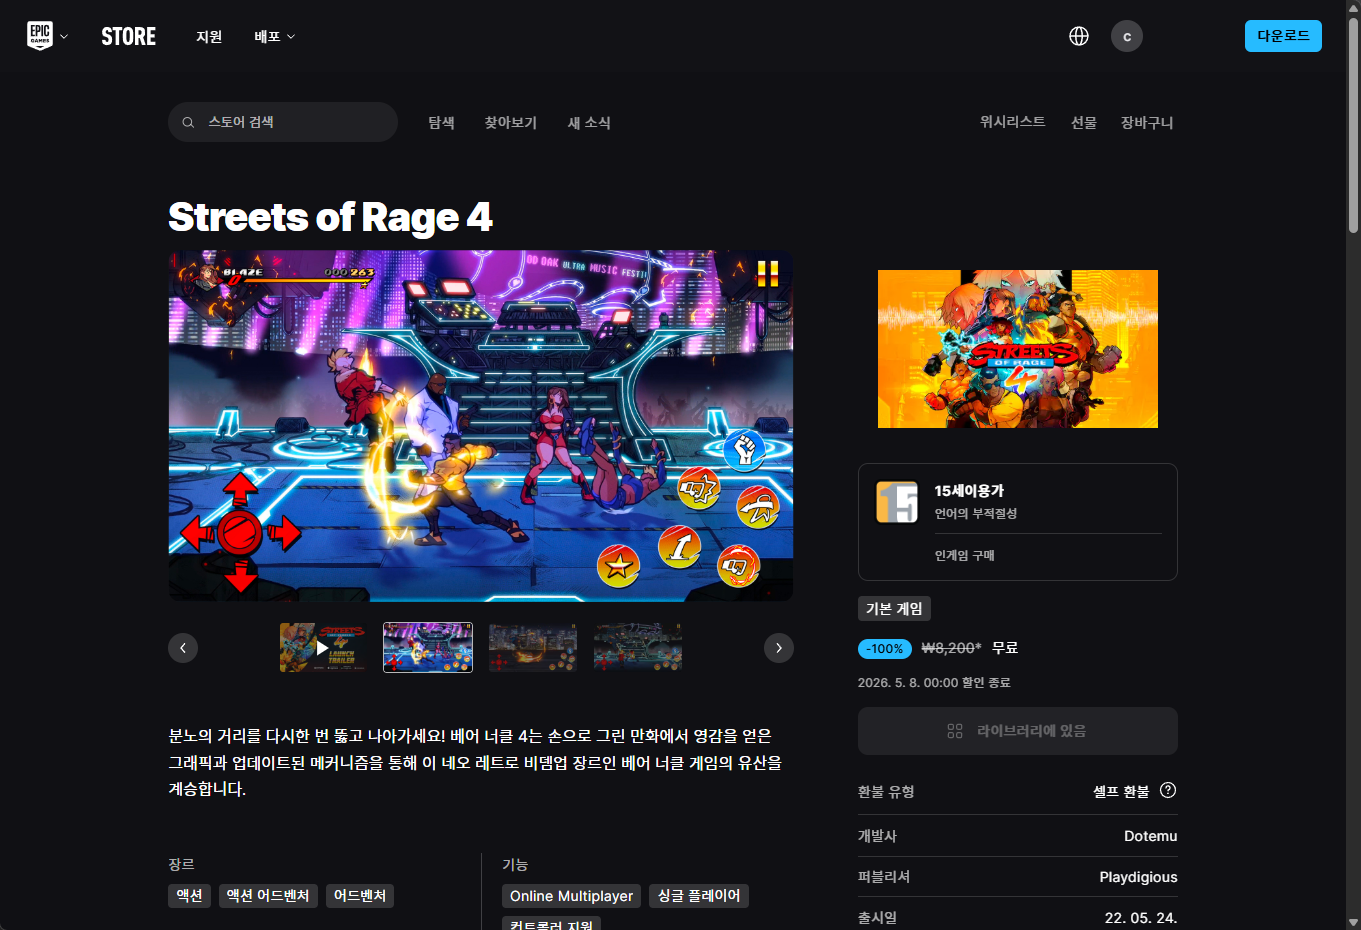This screenshot has height=930, width=1361.
Task: Click the -100% discount badge
Action: tap(885, 649)
